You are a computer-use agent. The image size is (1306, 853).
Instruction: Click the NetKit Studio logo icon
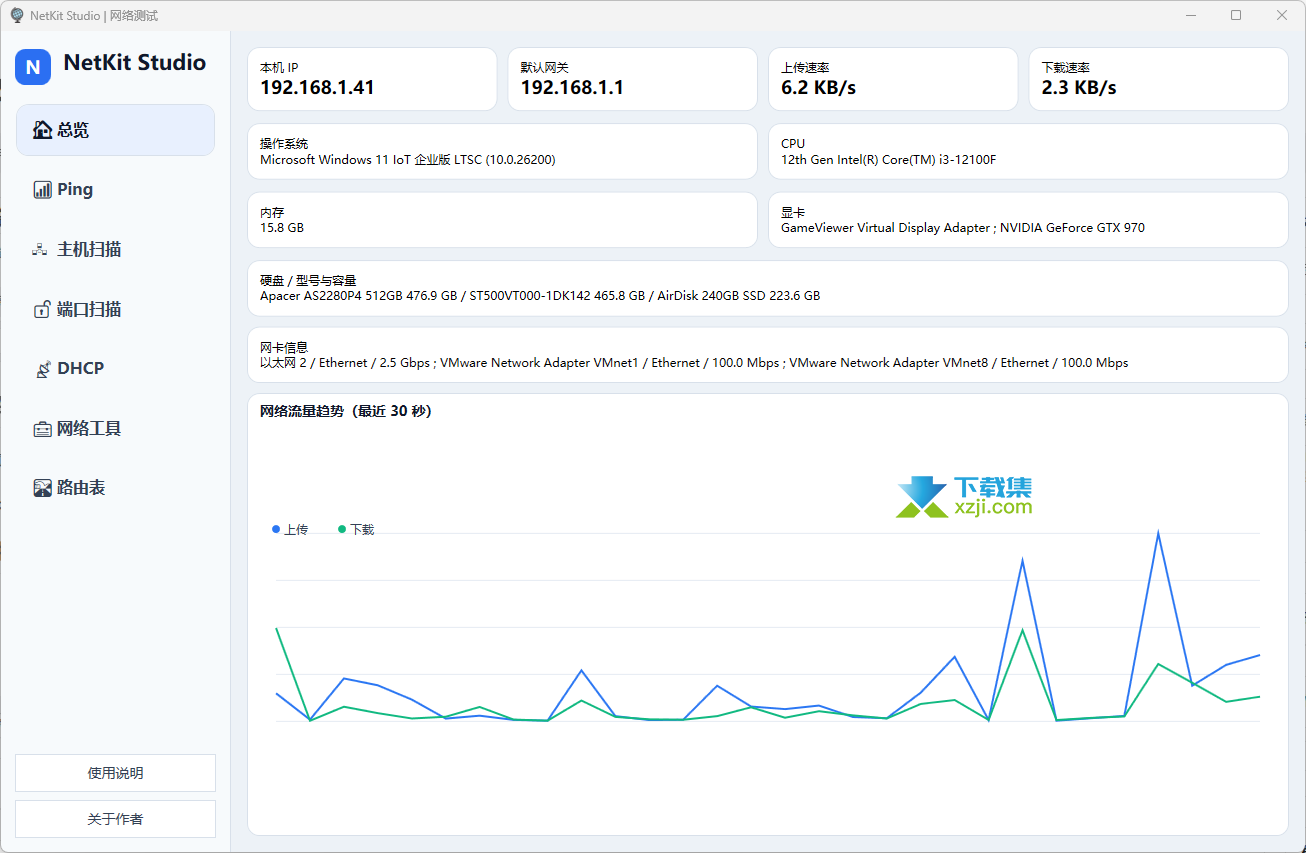pyautogui.click(x=32, y=67)
